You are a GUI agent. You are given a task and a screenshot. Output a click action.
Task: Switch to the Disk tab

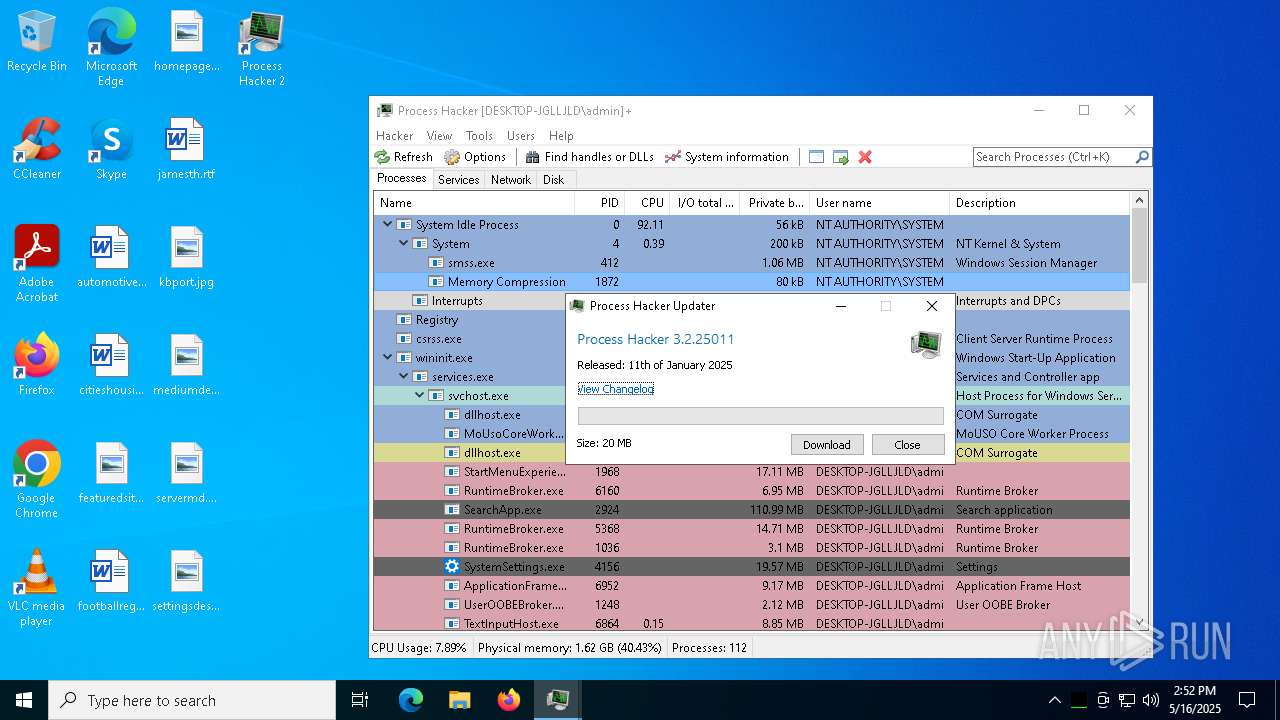tap(554, 180)
